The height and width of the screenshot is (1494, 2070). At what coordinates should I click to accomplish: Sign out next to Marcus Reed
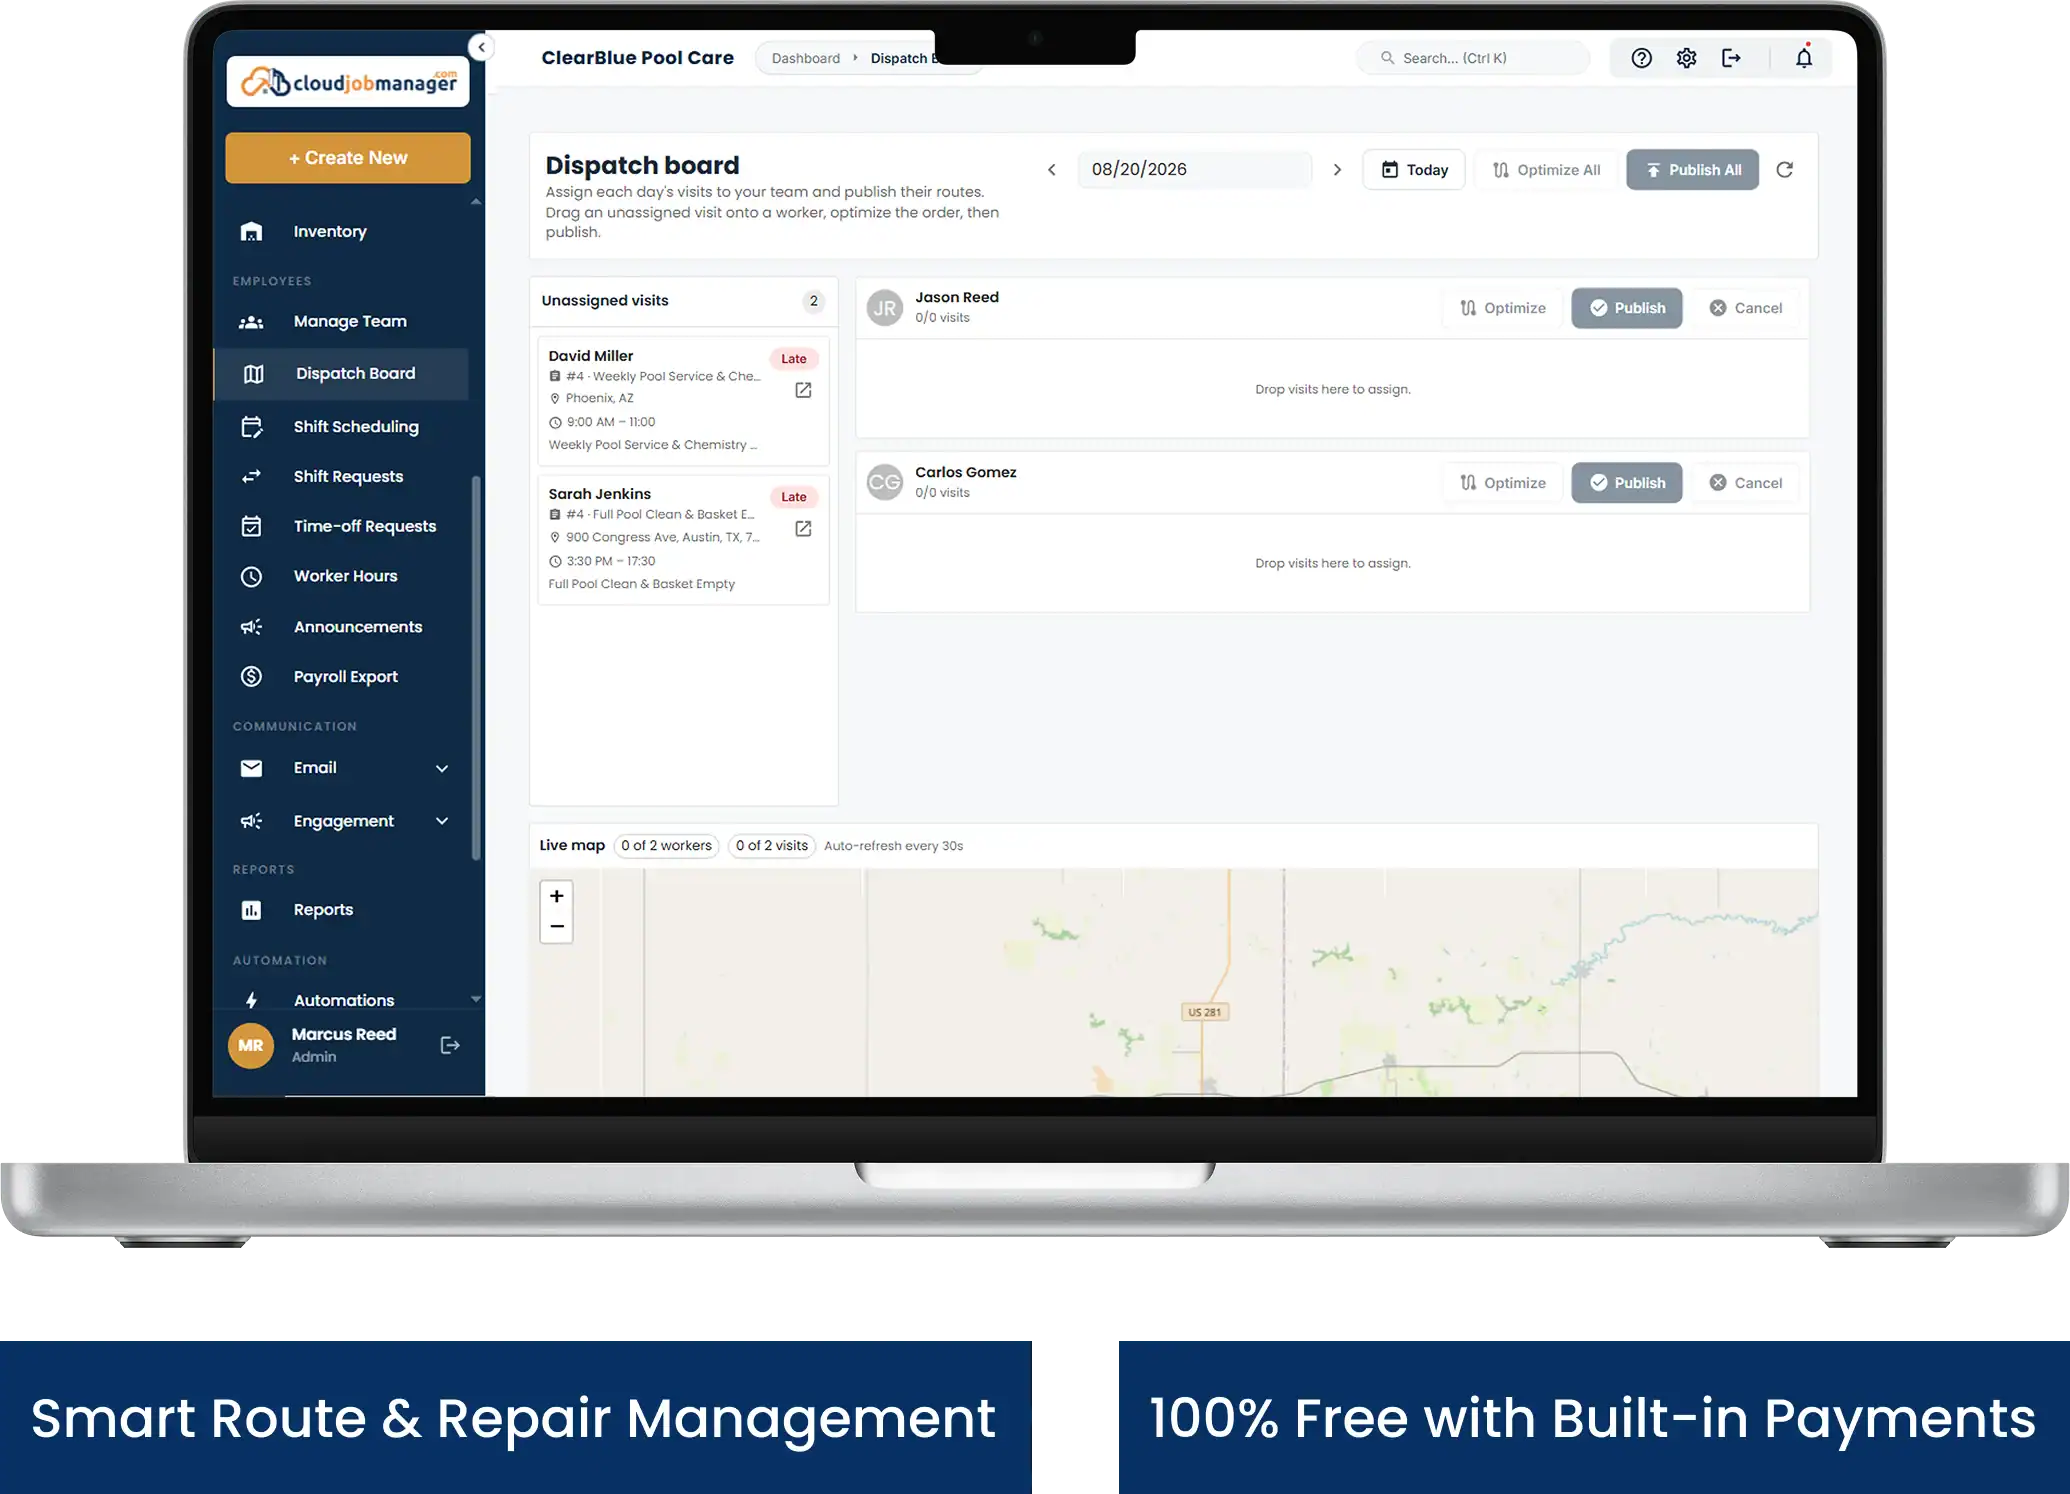coord(450,1045)
